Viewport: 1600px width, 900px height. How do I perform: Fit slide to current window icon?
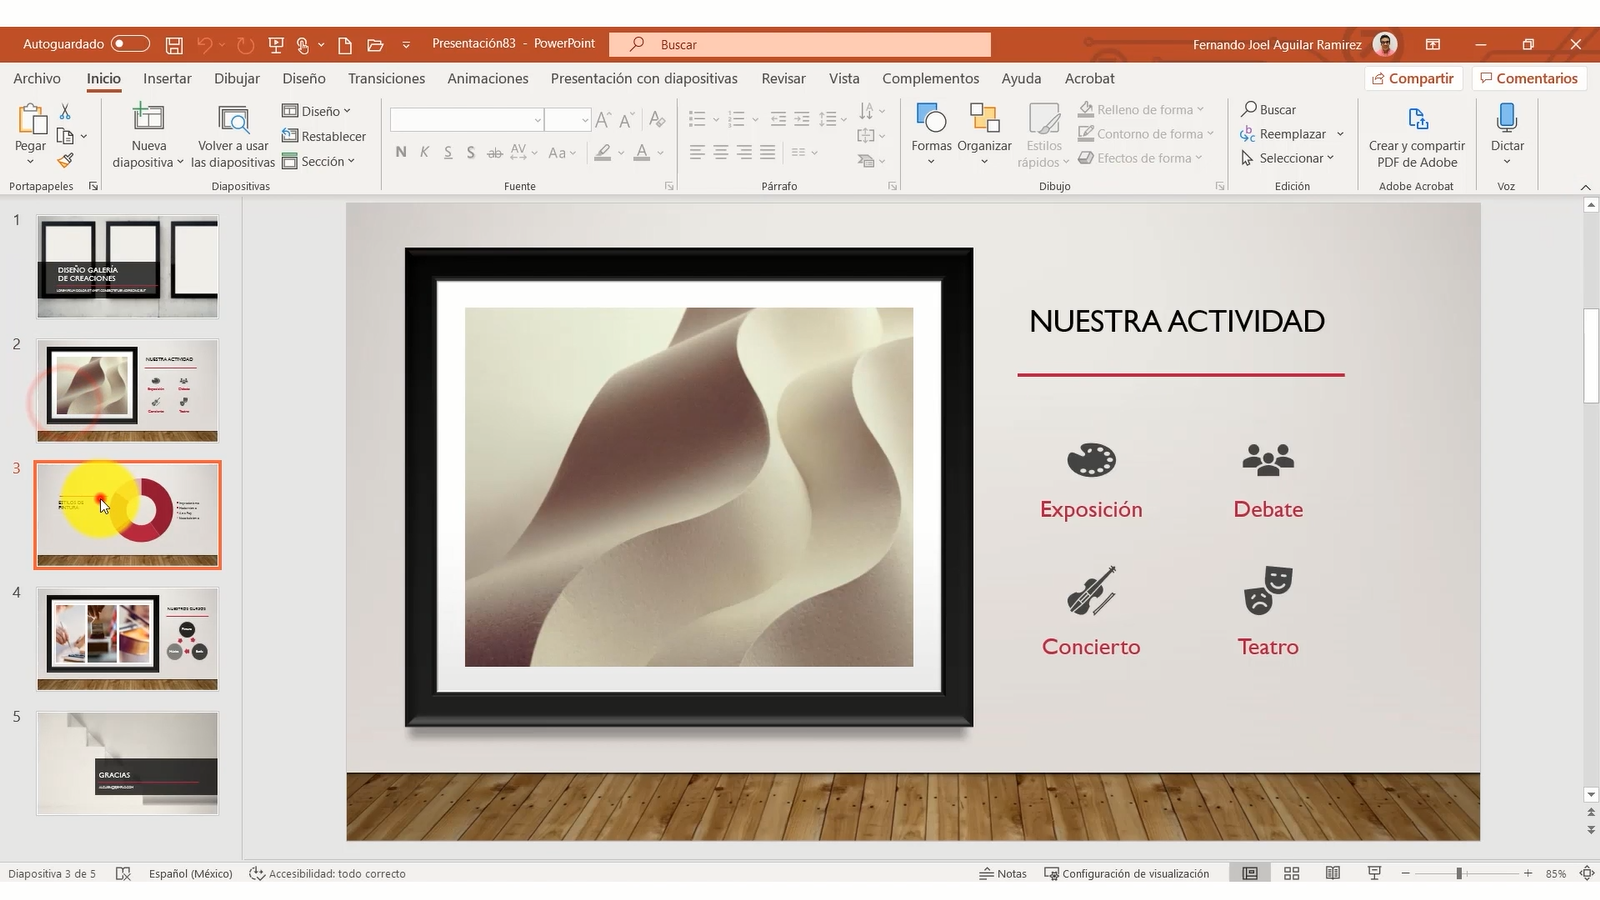[x=1586, y=873]
